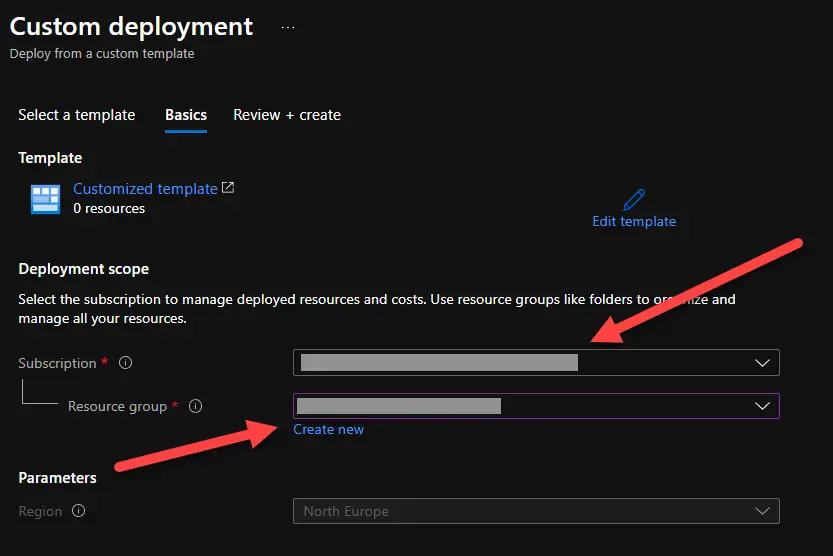Click Create new under Resource group
The height and width of the screenshot is (556, 833).
click(328, 429)
